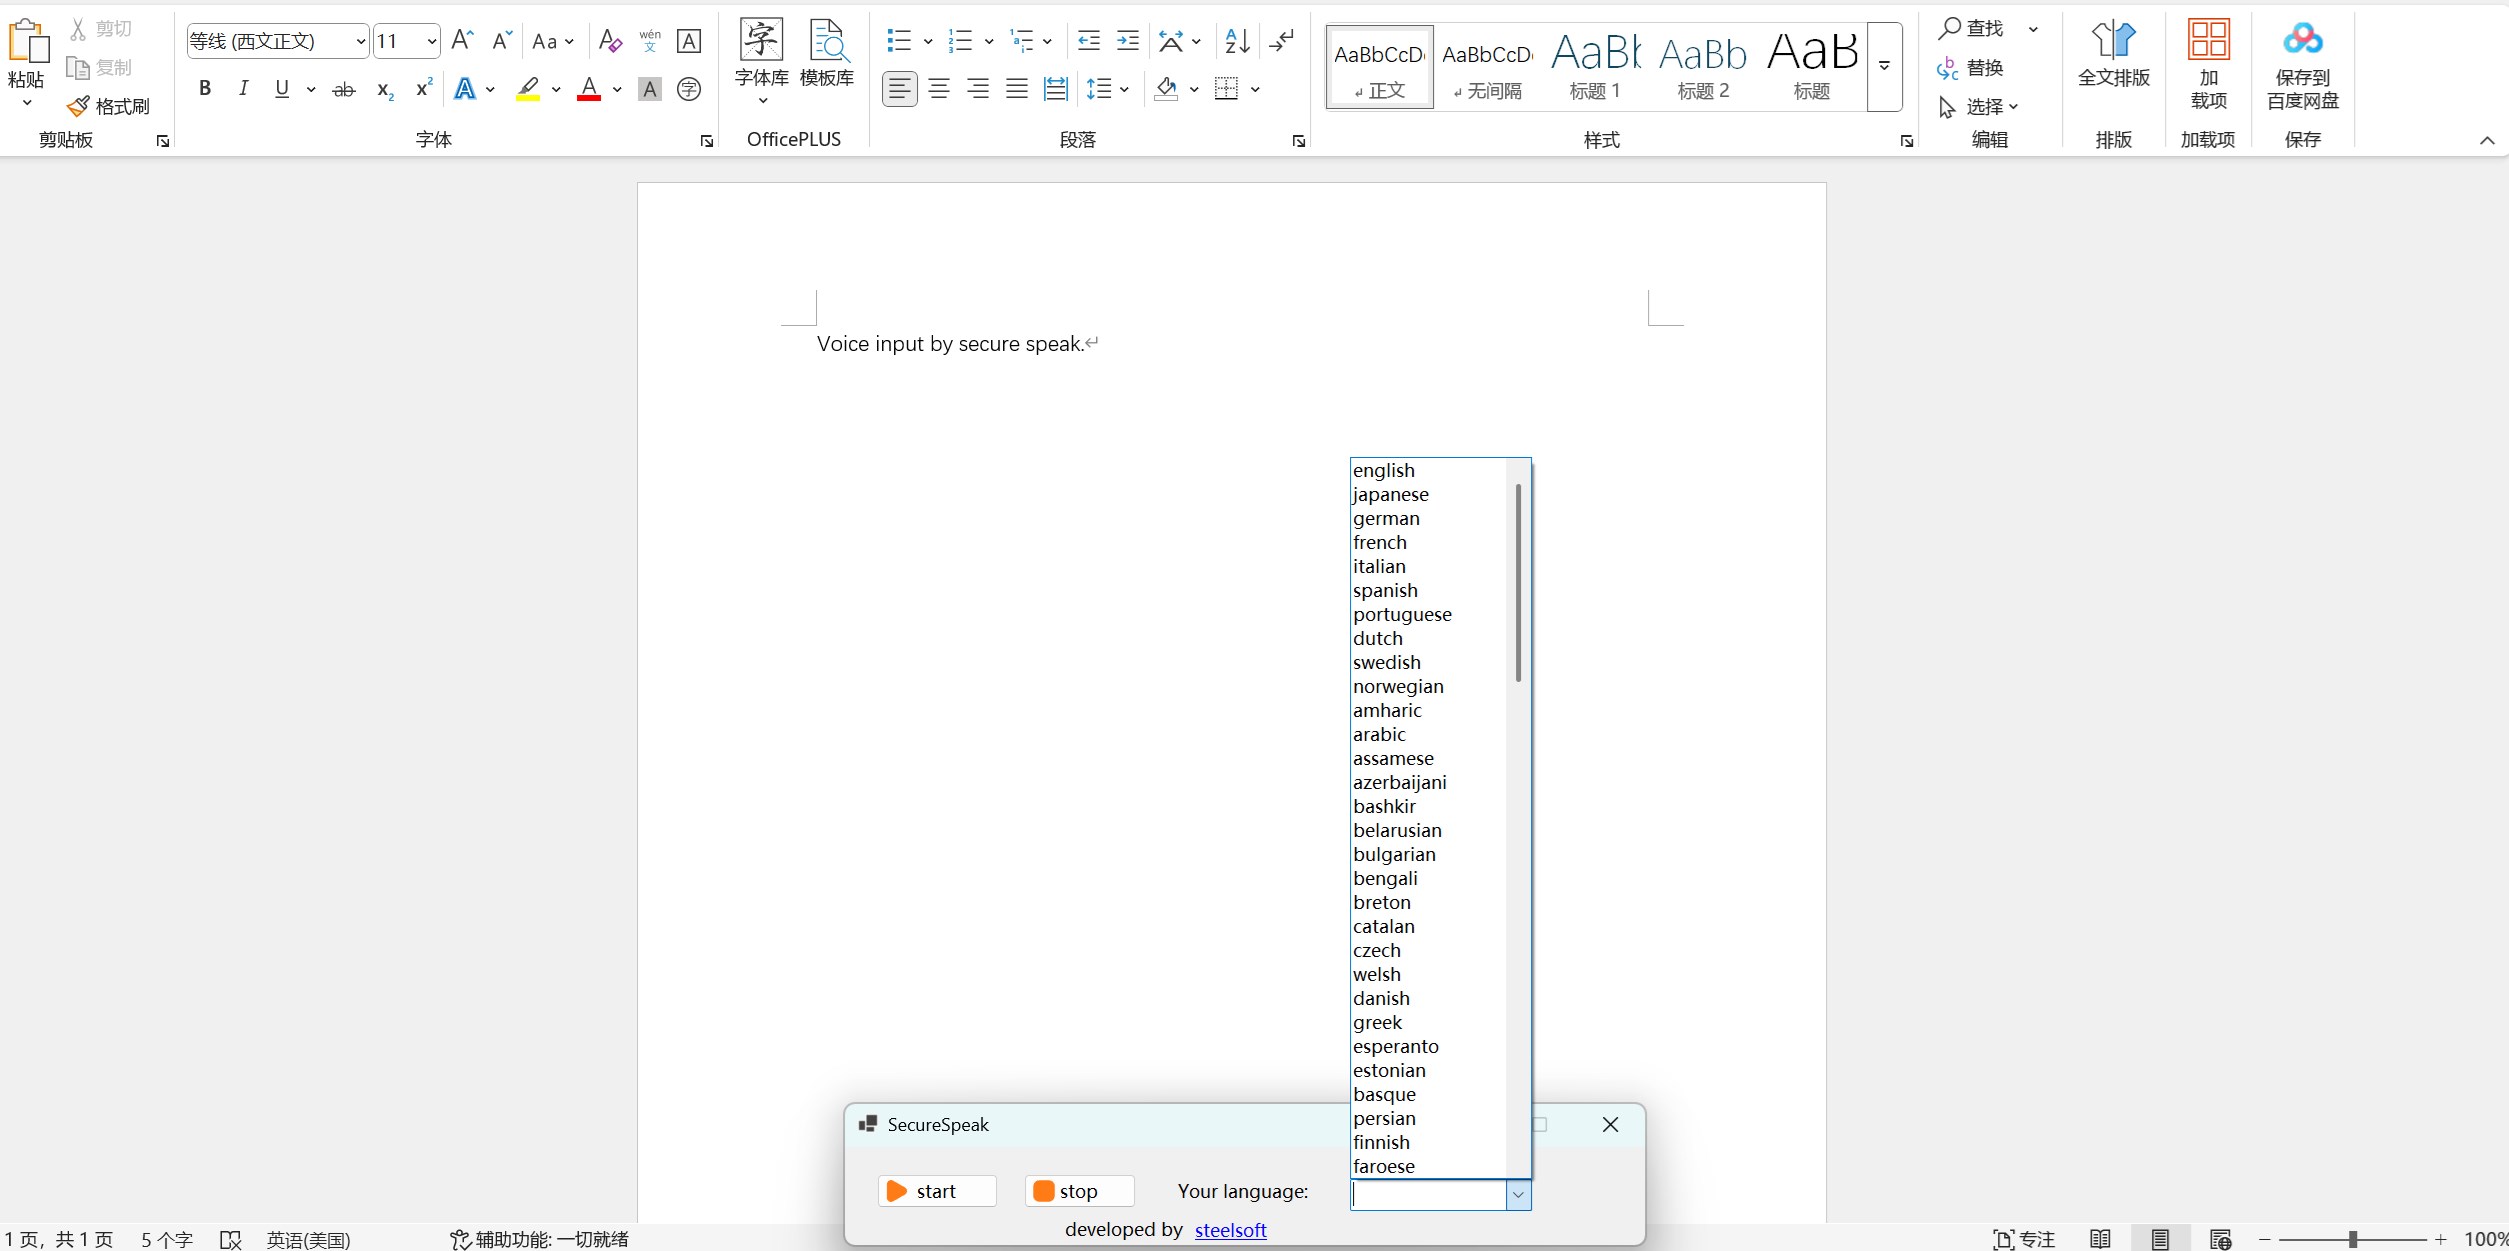Click the Format Painter brush icon
Screen dimensions: 2509x1251
79,106
